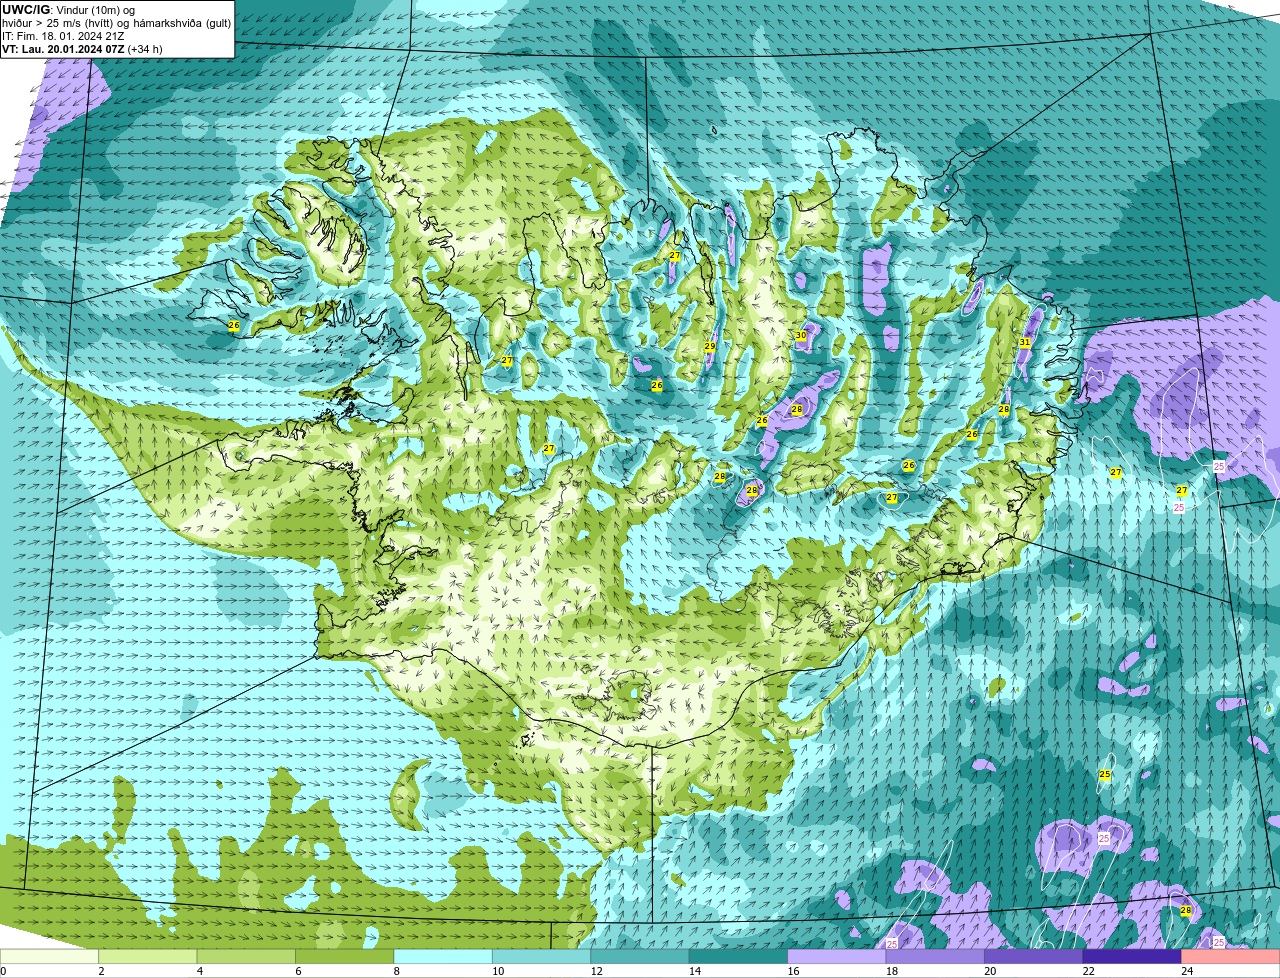1280x978 pixels.
Task: Click the yellow '29' gust label
Action: click(709, 346)
